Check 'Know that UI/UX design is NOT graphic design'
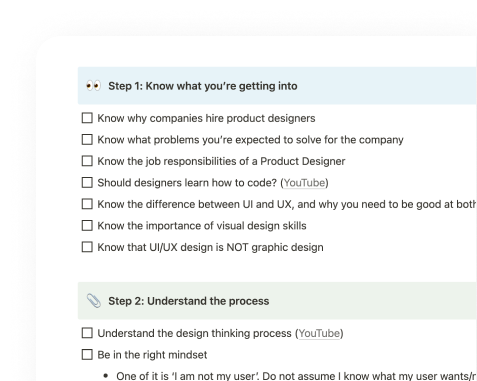The height and width of the screenshot is (381, 477). click(87, 247)
